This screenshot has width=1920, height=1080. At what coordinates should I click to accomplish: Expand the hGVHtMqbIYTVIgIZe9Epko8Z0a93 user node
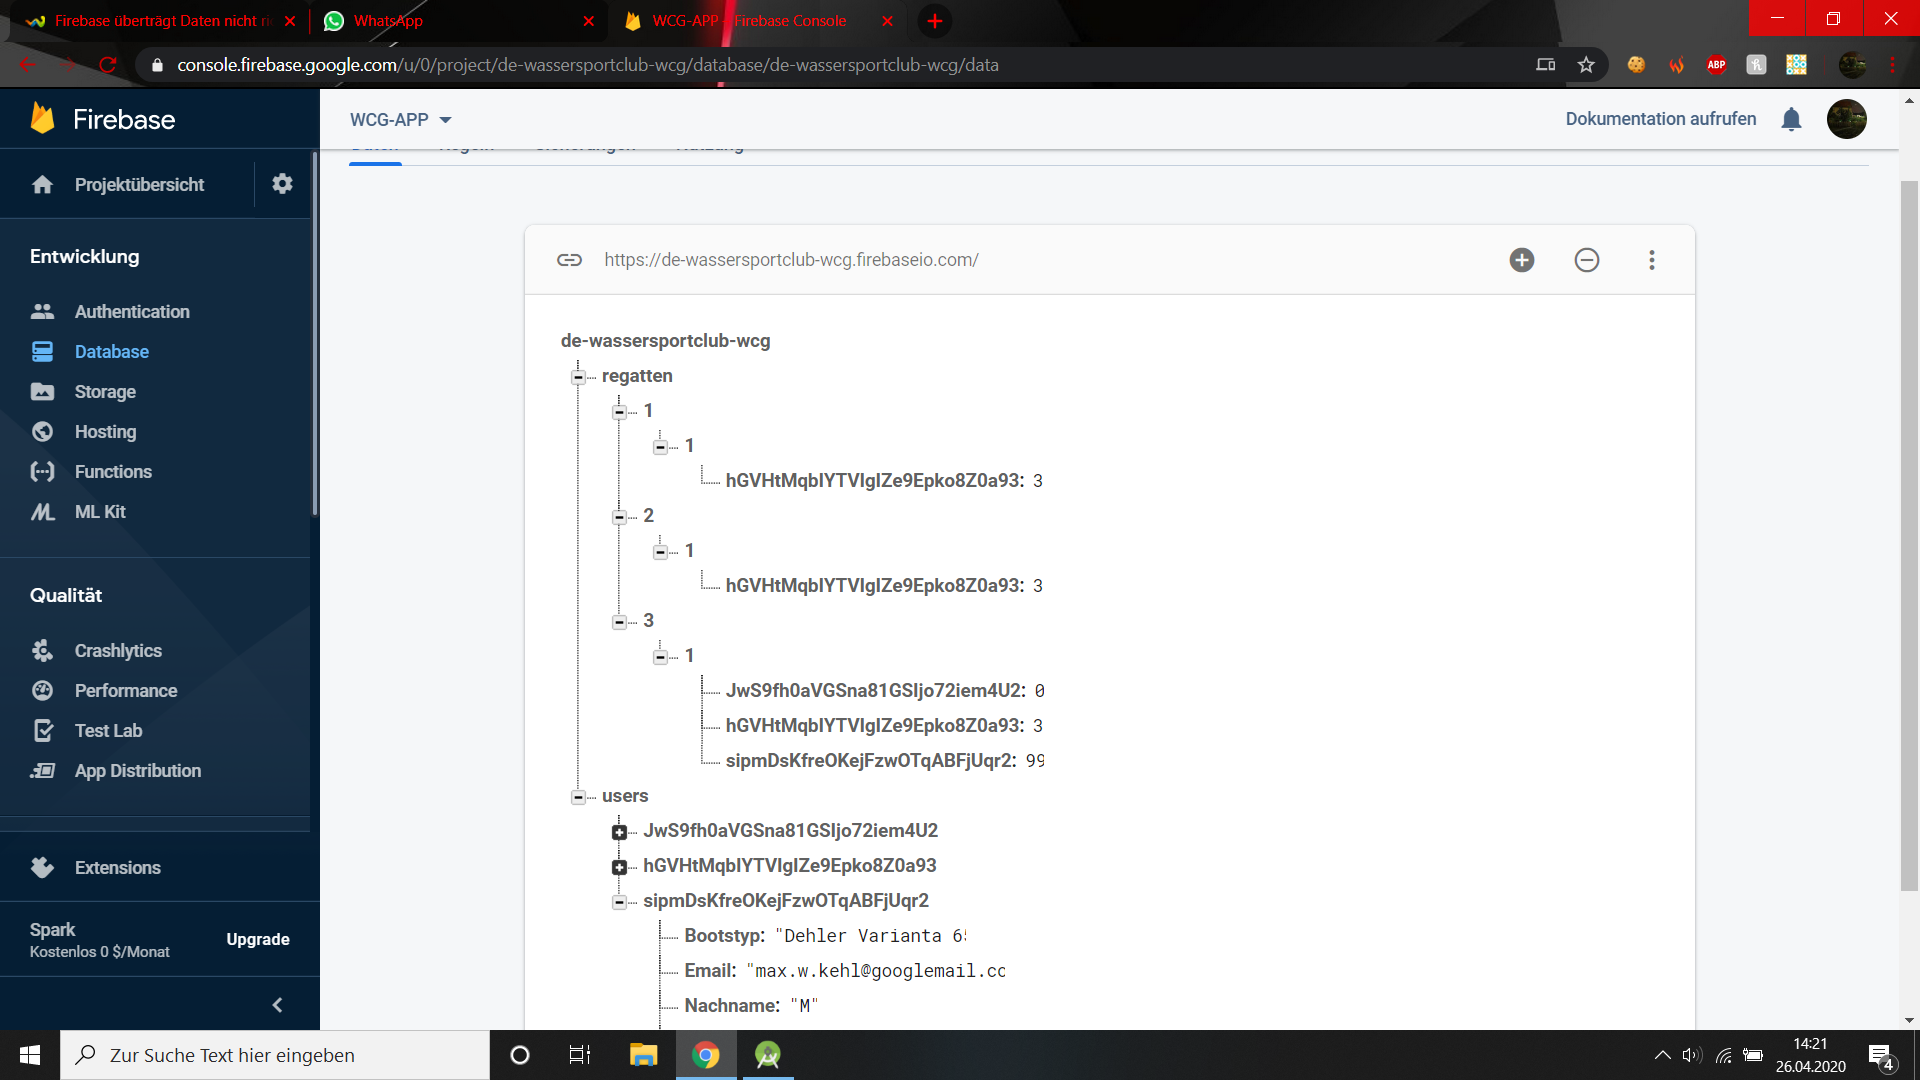pyautogui.click(x=619, y=867)
